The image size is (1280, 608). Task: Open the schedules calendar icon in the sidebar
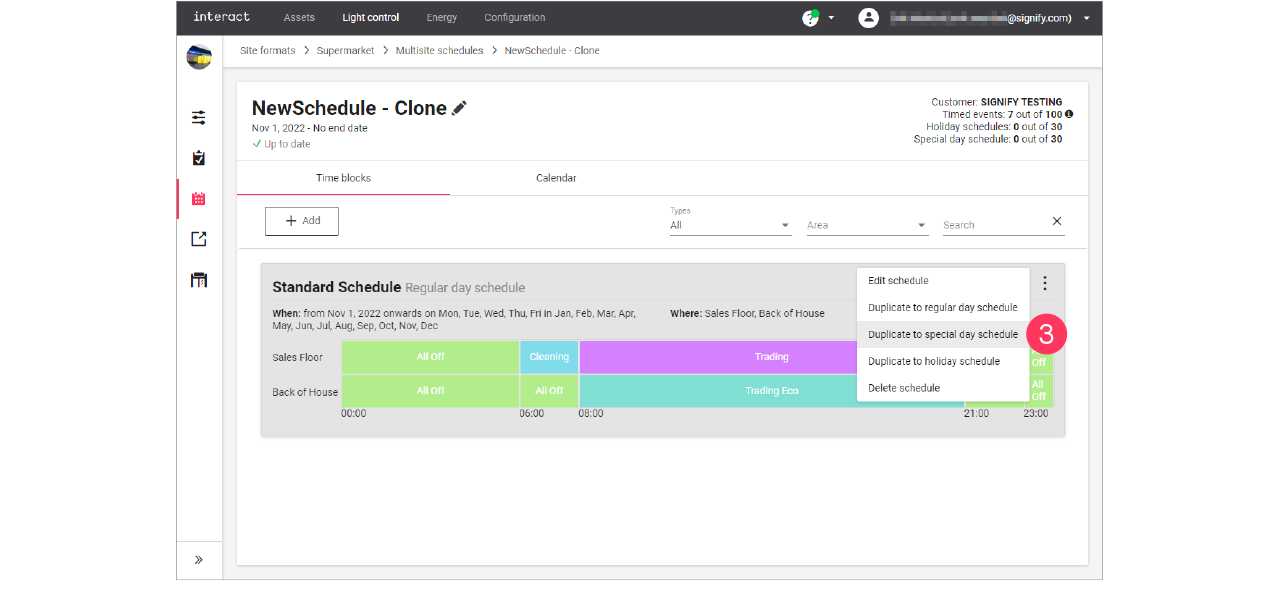[x=198, y=198]
